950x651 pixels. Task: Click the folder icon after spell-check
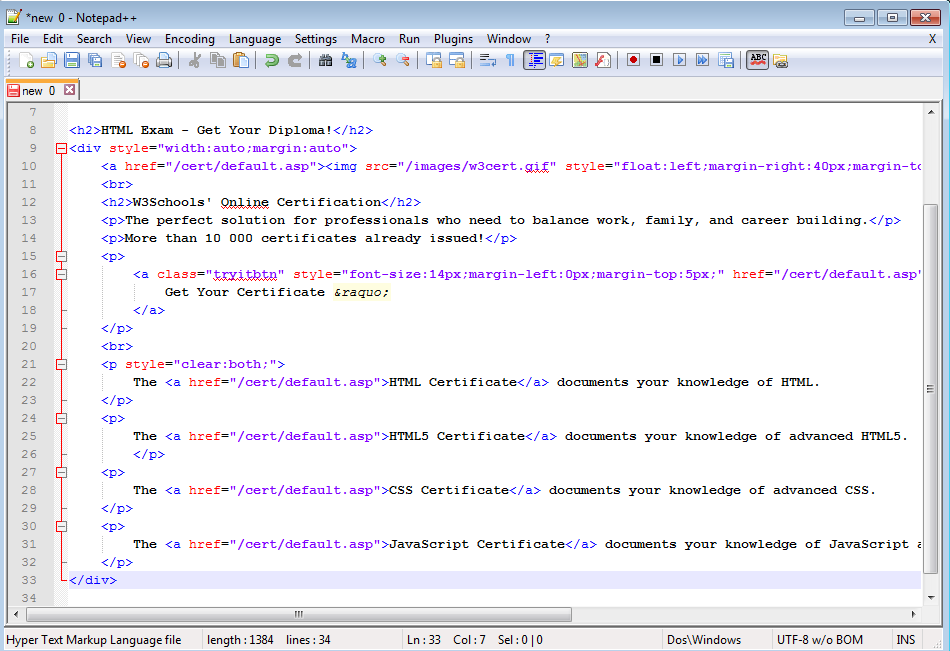click(x=781, y=60)
